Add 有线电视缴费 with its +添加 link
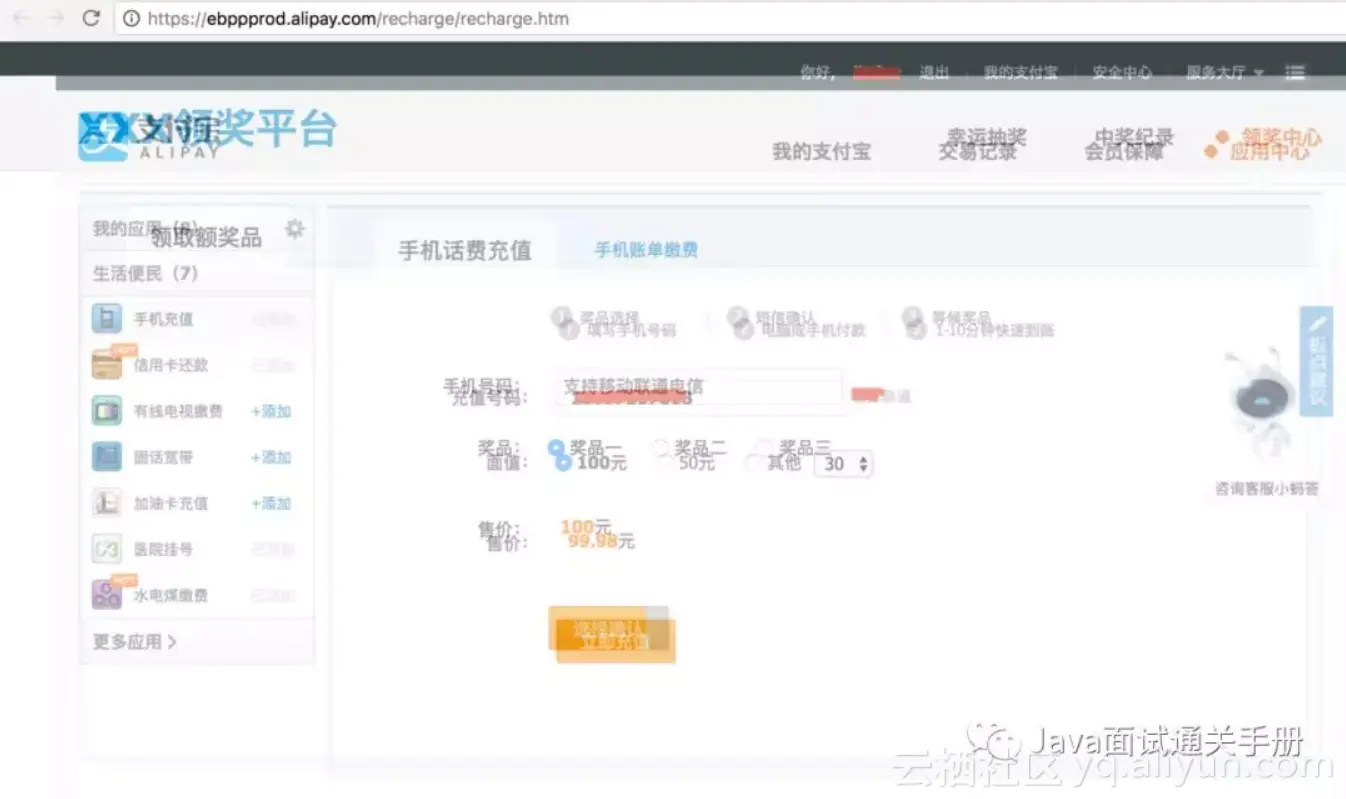The width and height of the screenshot is (1346, 799). (x=271, y=411)
